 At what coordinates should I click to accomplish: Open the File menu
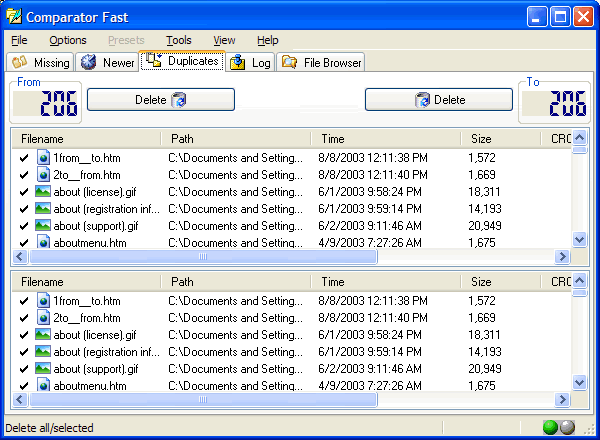click(x=19, y=40)
